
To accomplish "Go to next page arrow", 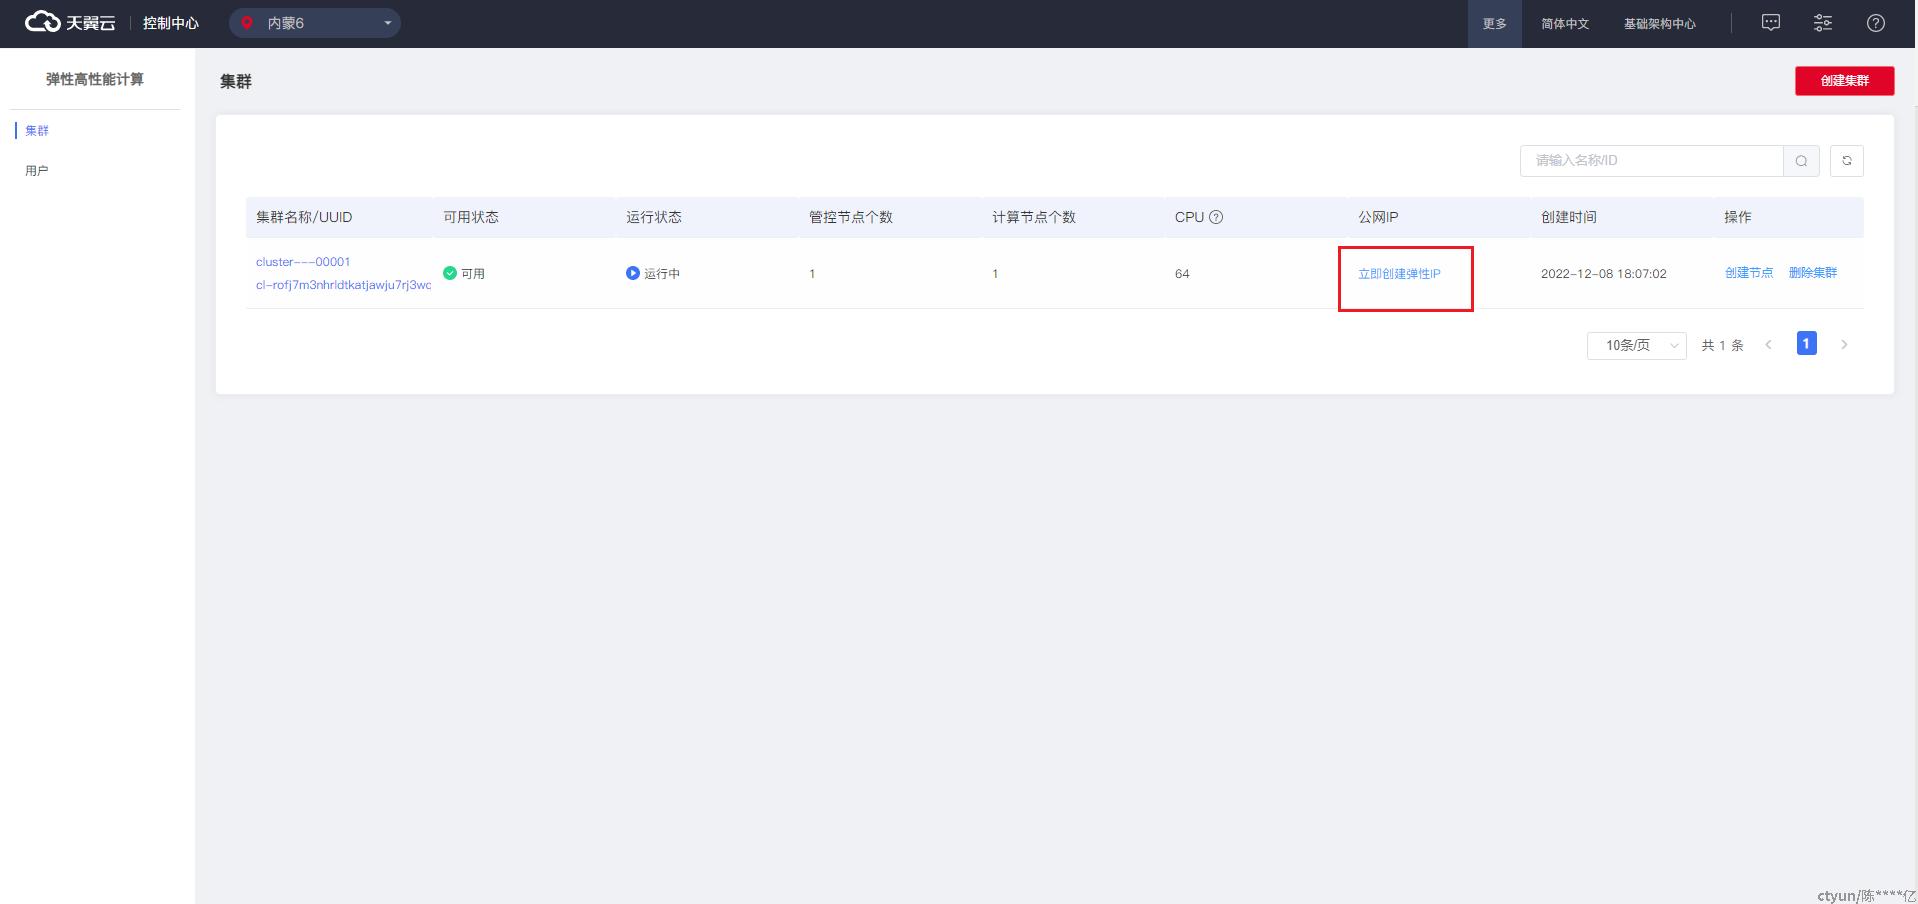I will (1844, 345).
